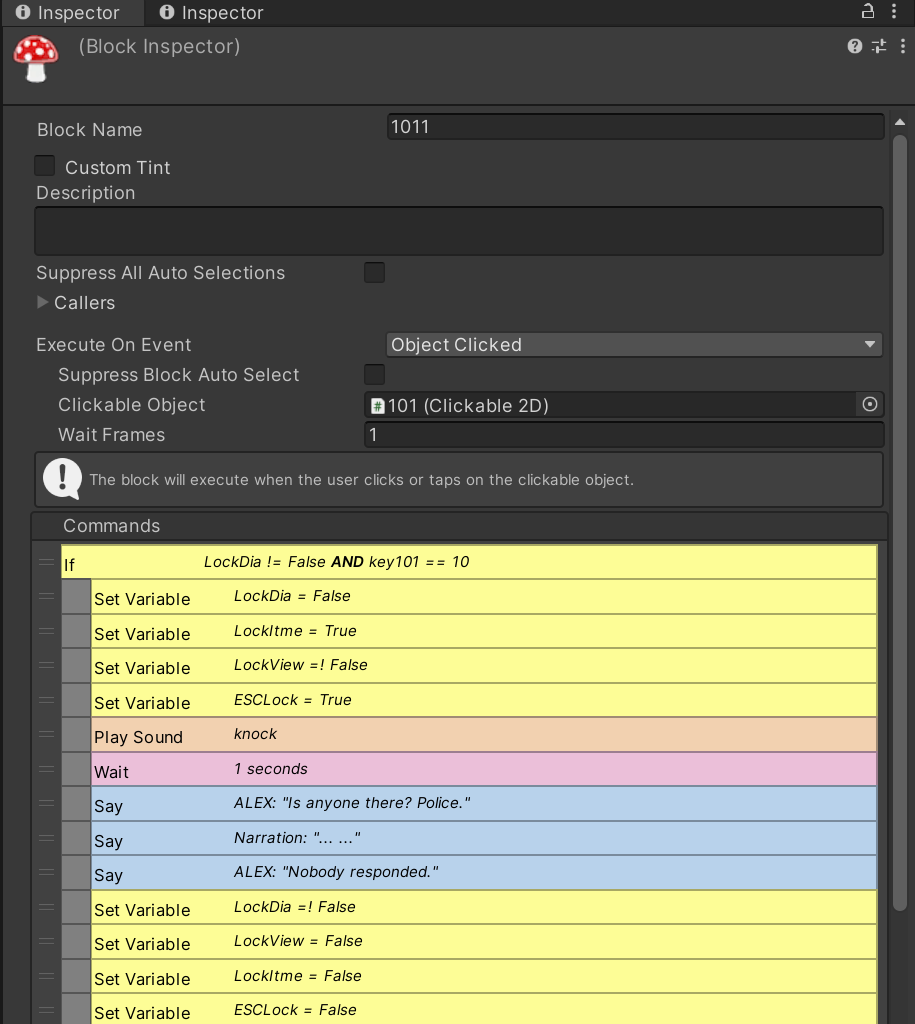
Task: Click the Execute On Event label
Action: click(114, 345)
